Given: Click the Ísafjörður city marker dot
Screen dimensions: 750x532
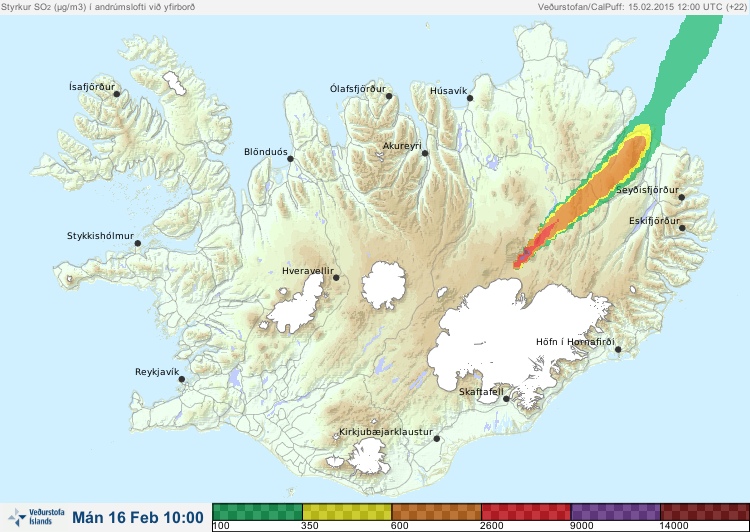Looking at the screenshot, I should tap(116, 94).
